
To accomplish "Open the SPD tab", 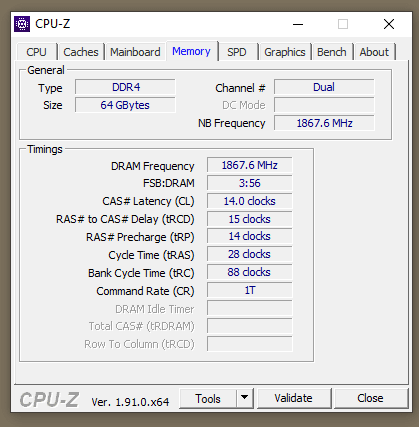I will point(237,52).
